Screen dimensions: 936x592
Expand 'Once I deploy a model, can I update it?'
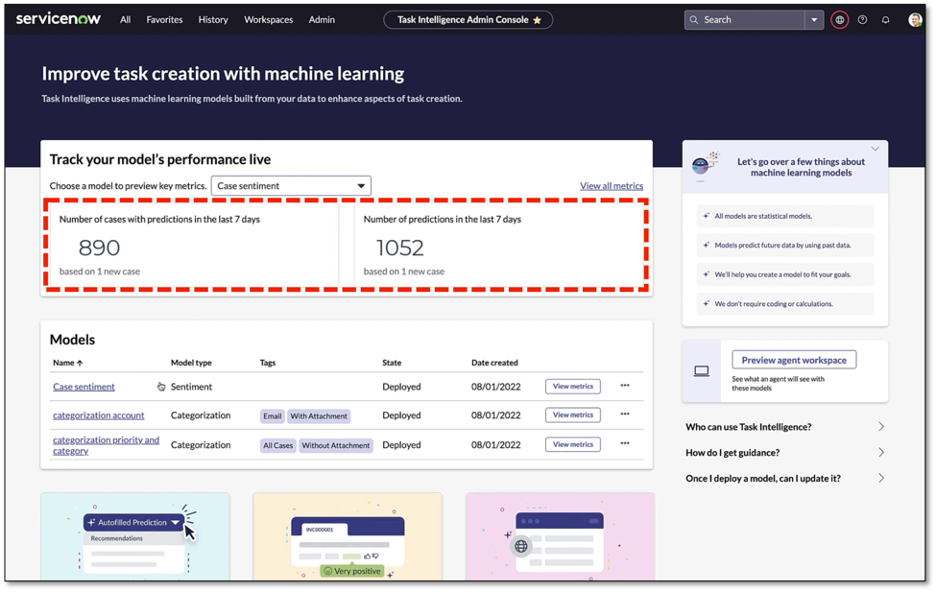click(785, 478)
